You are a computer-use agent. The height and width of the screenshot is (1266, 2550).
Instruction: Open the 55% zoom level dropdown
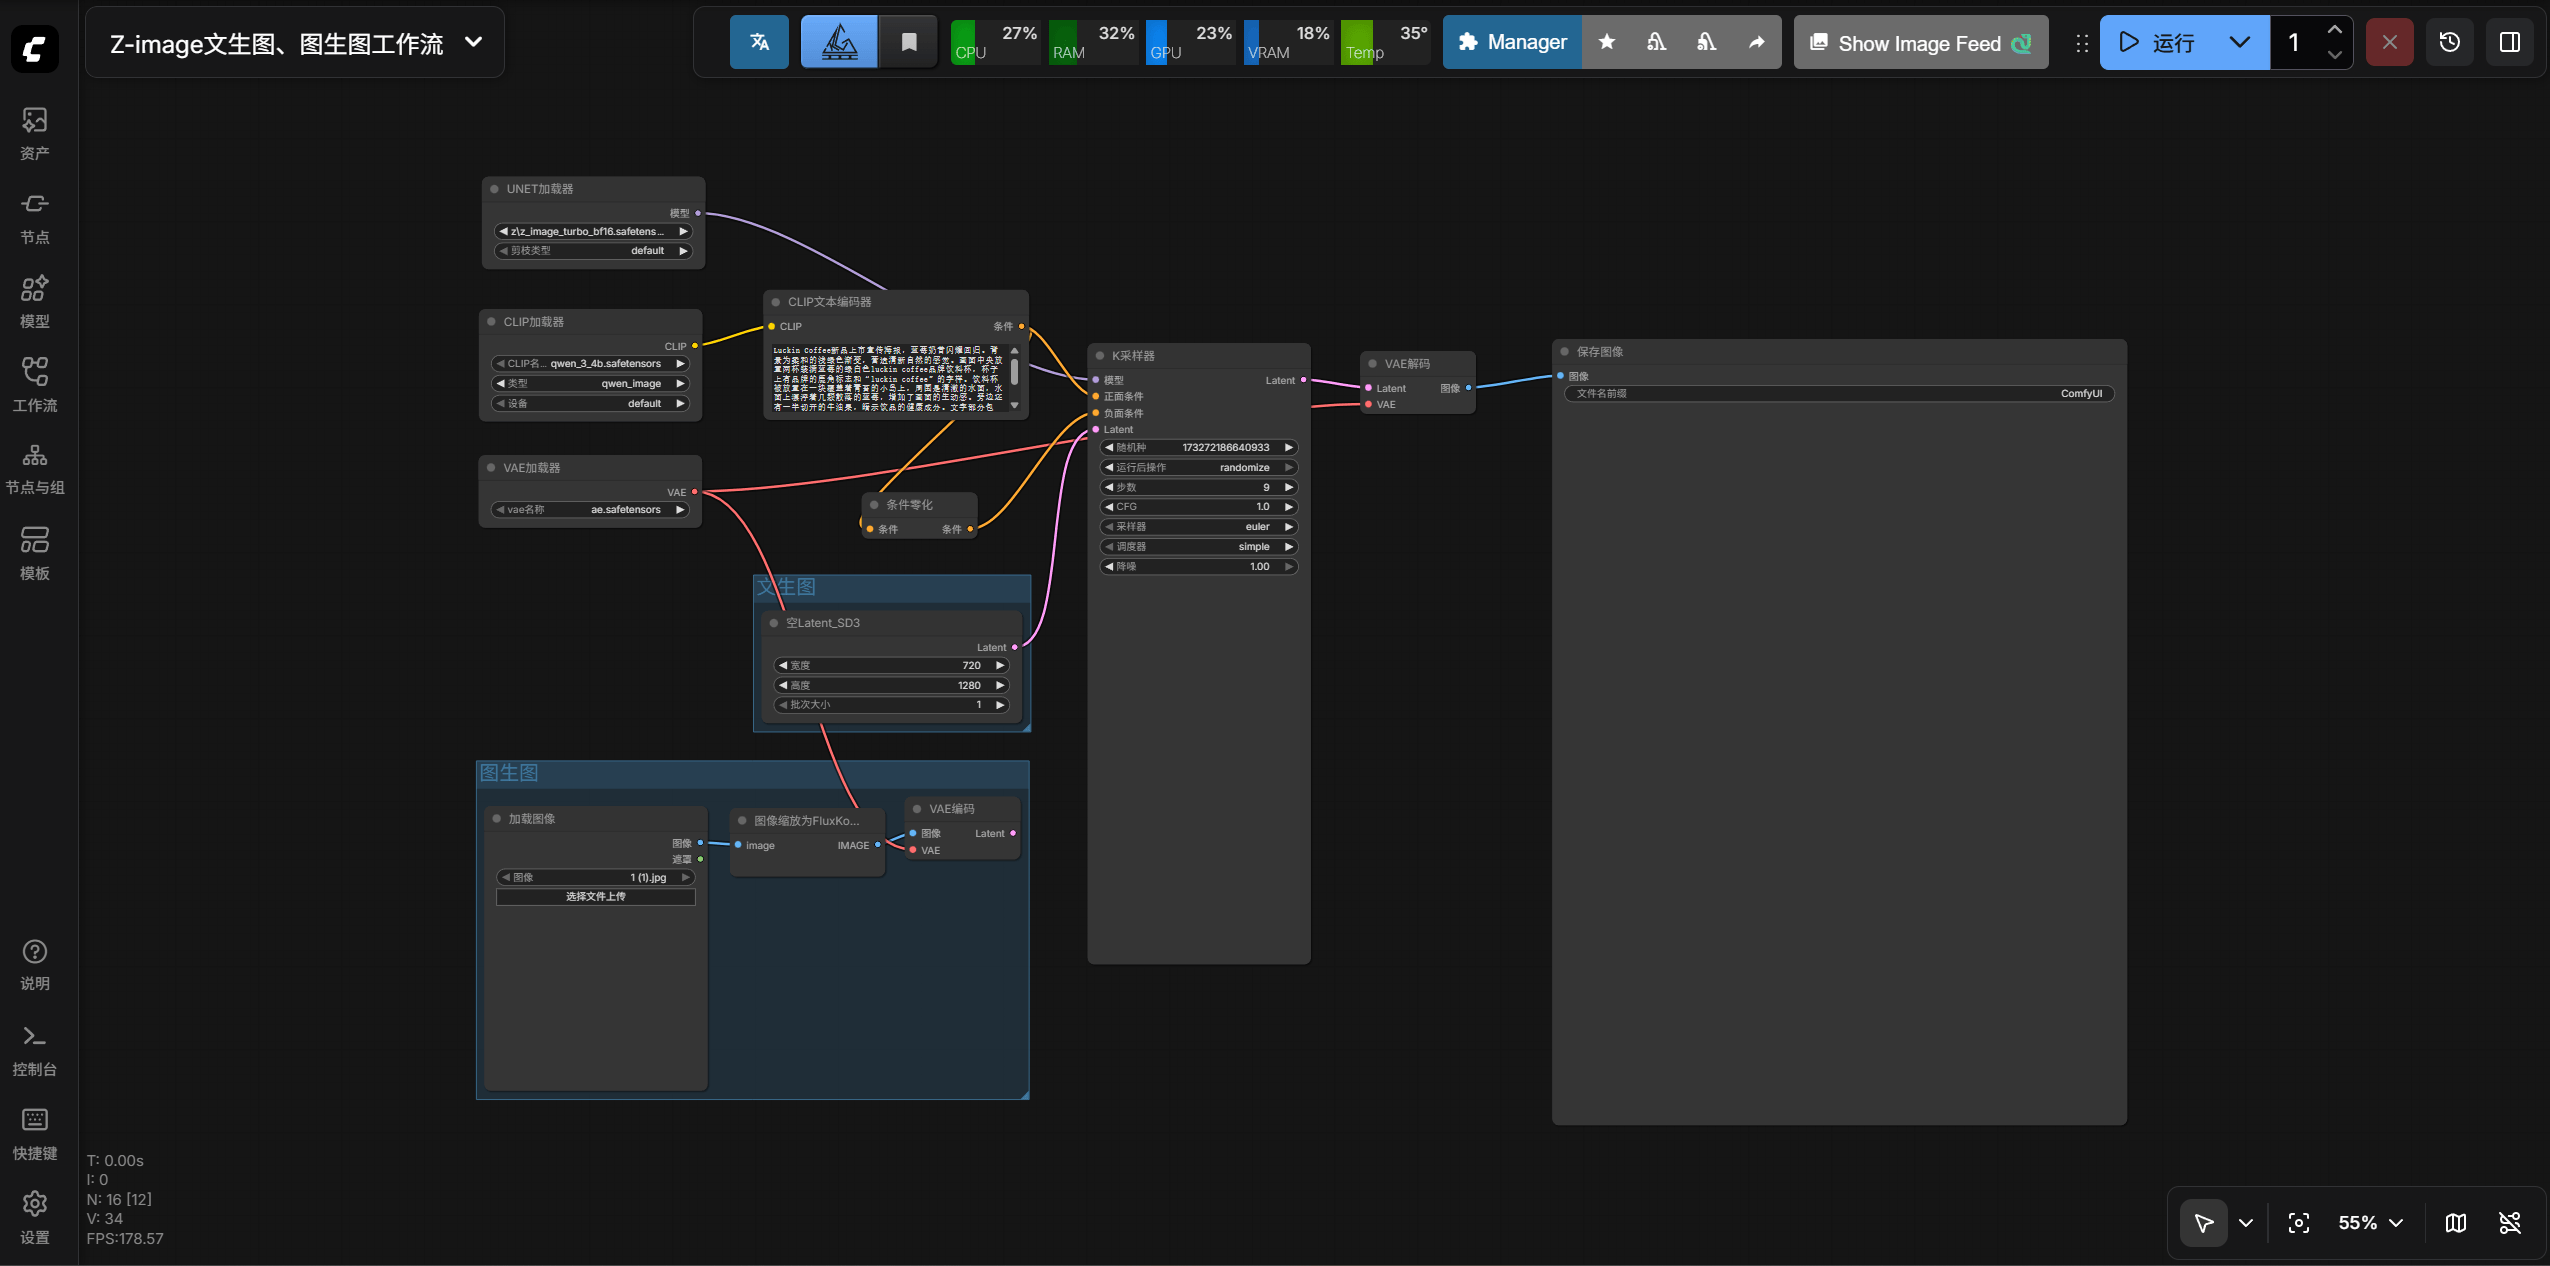[2370, 1222]
